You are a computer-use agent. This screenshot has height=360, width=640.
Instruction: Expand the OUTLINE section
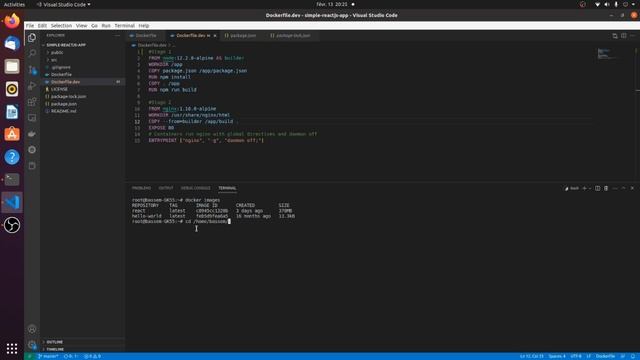(55, 342)
